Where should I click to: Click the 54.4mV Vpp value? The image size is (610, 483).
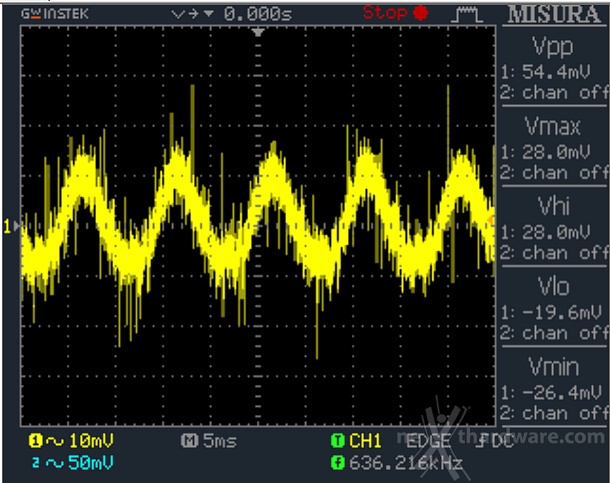click(x=556, y=72)
